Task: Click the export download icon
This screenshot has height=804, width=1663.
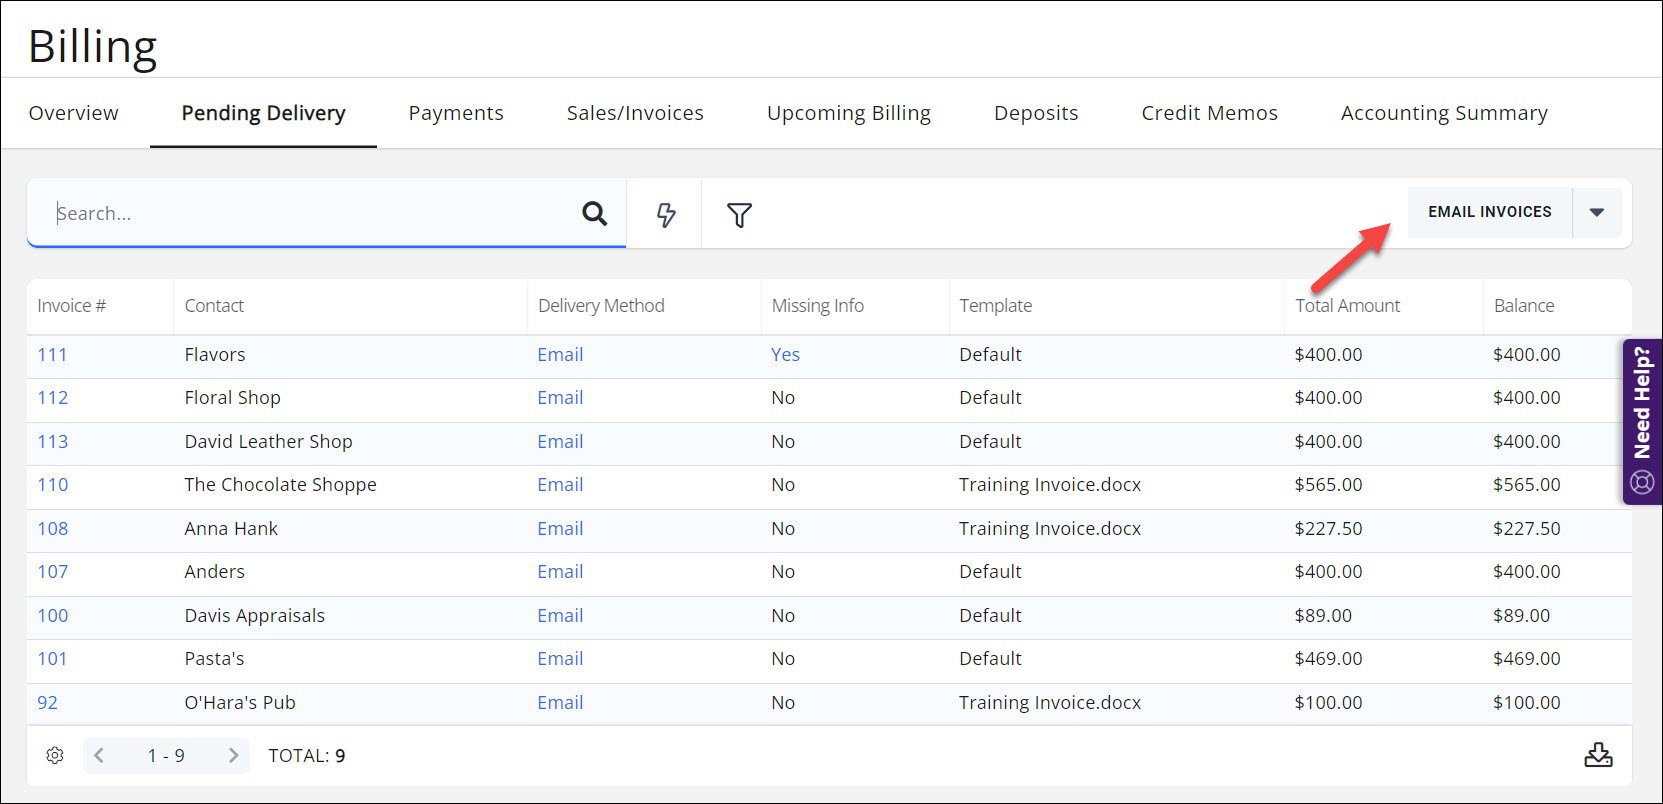Action: pos(1598,755)
